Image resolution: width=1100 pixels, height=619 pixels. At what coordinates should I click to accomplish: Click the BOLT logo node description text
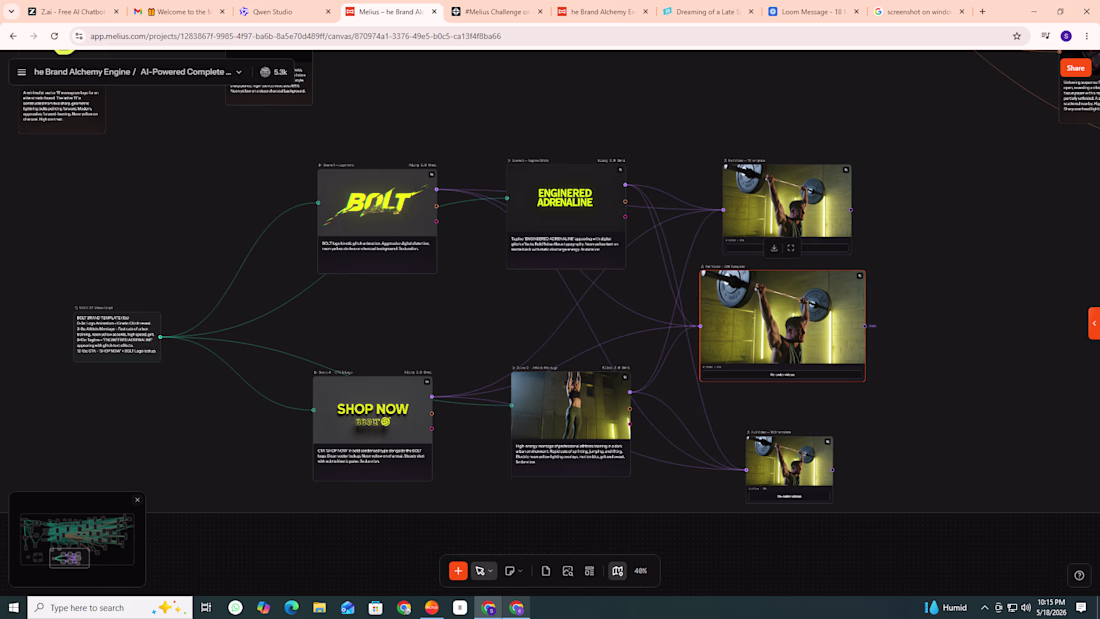377,246
